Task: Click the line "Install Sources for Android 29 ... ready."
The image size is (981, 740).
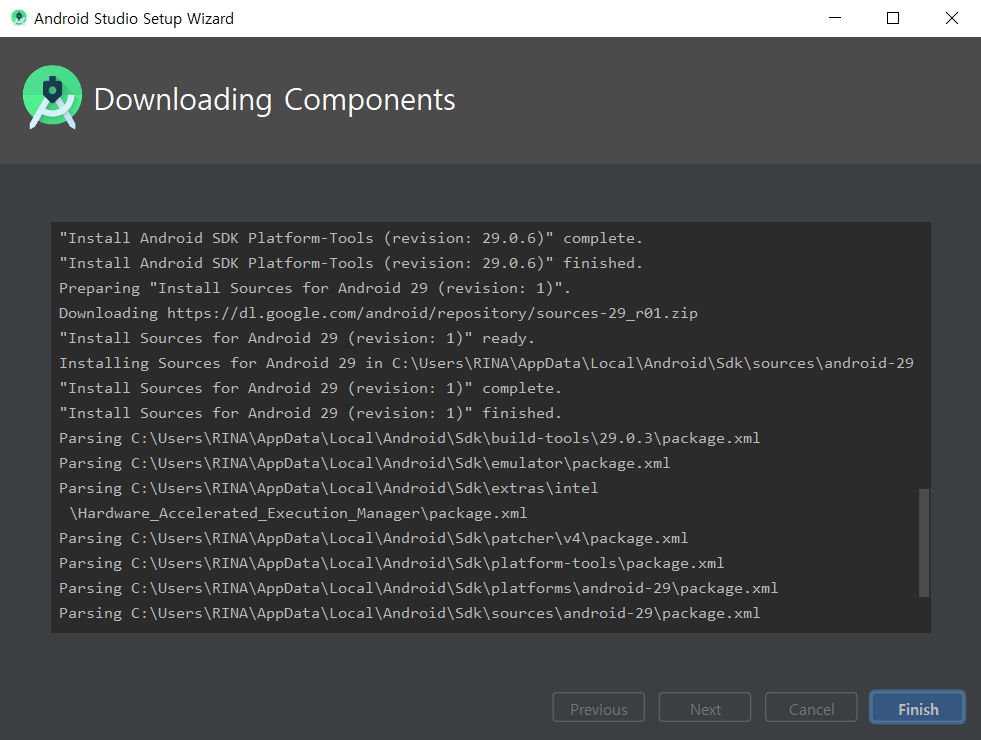Action: pyautogui.click(x=297, y=338)
